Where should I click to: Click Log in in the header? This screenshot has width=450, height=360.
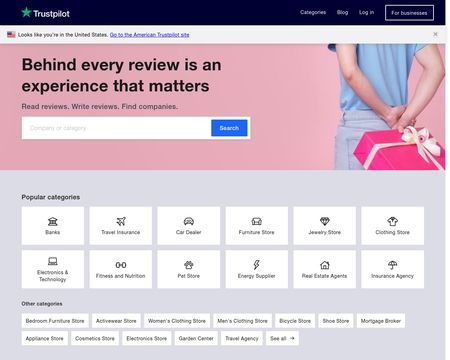(x=366, y=12)
